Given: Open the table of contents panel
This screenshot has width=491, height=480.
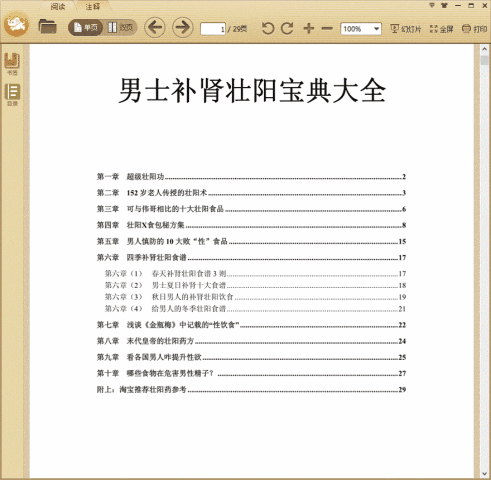Looking at the screenshot, I should tap(12, 95).
